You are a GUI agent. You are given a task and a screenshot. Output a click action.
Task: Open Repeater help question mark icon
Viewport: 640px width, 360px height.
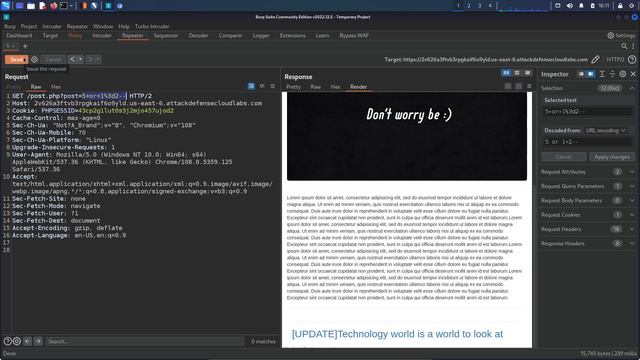point(632,60)
